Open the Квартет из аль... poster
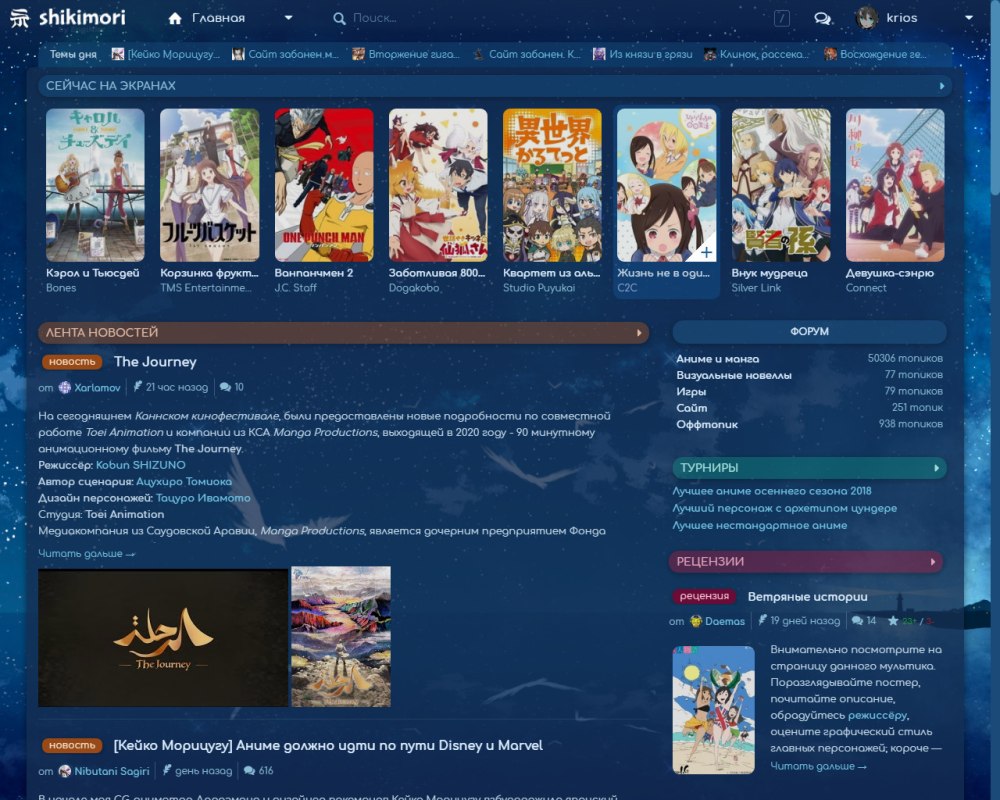 coord(552,185)
